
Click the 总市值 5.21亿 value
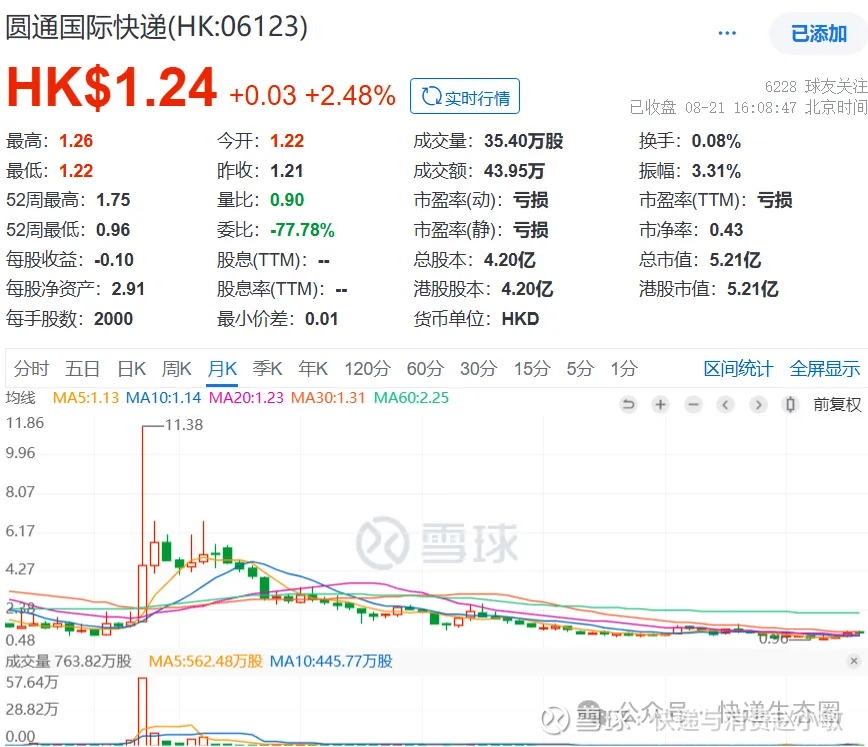coord(735,260)
